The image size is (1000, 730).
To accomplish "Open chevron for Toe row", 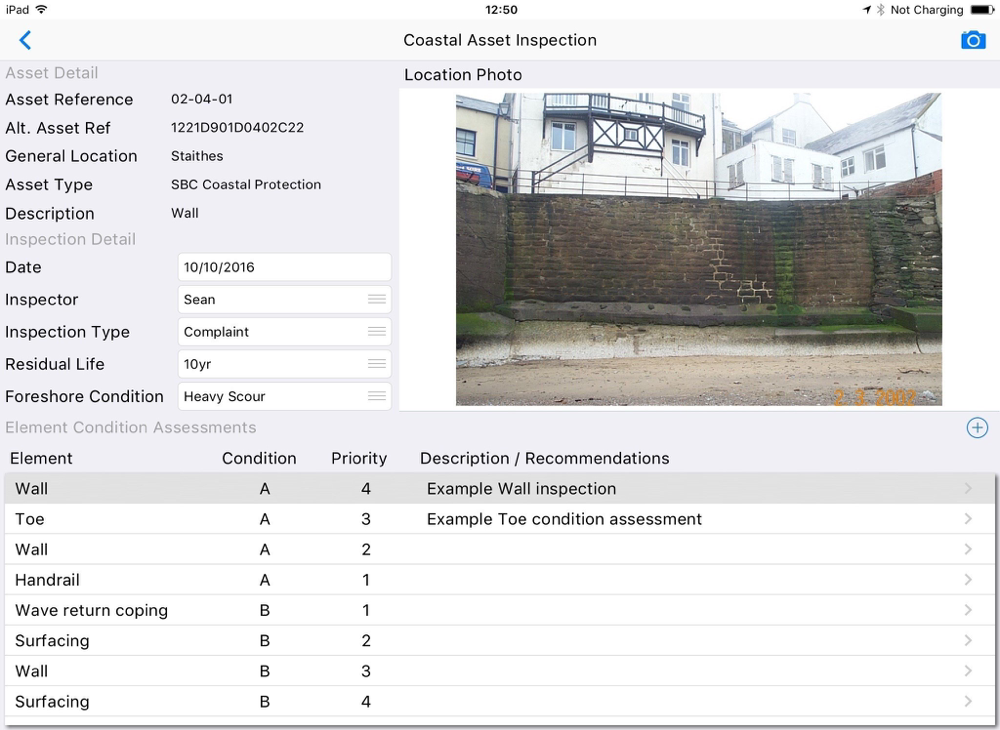I will click(x=968, y=519).
